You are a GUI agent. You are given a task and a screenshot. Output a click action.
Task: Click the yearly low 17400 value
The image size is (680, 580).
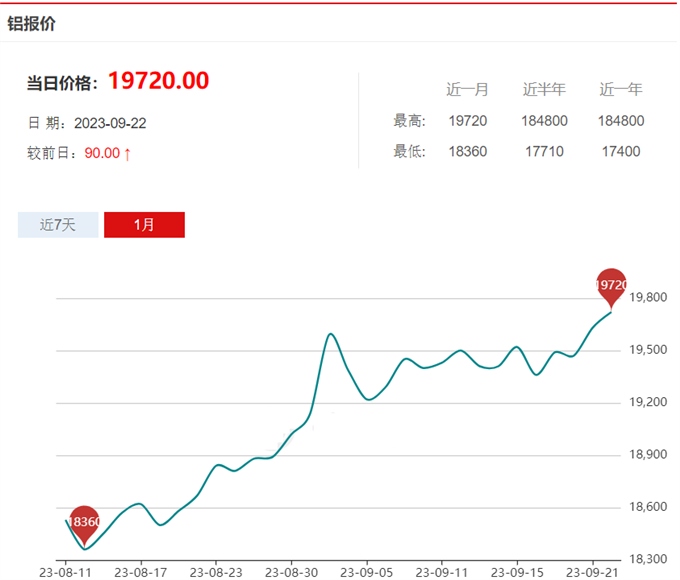click(x=621, y=151)
